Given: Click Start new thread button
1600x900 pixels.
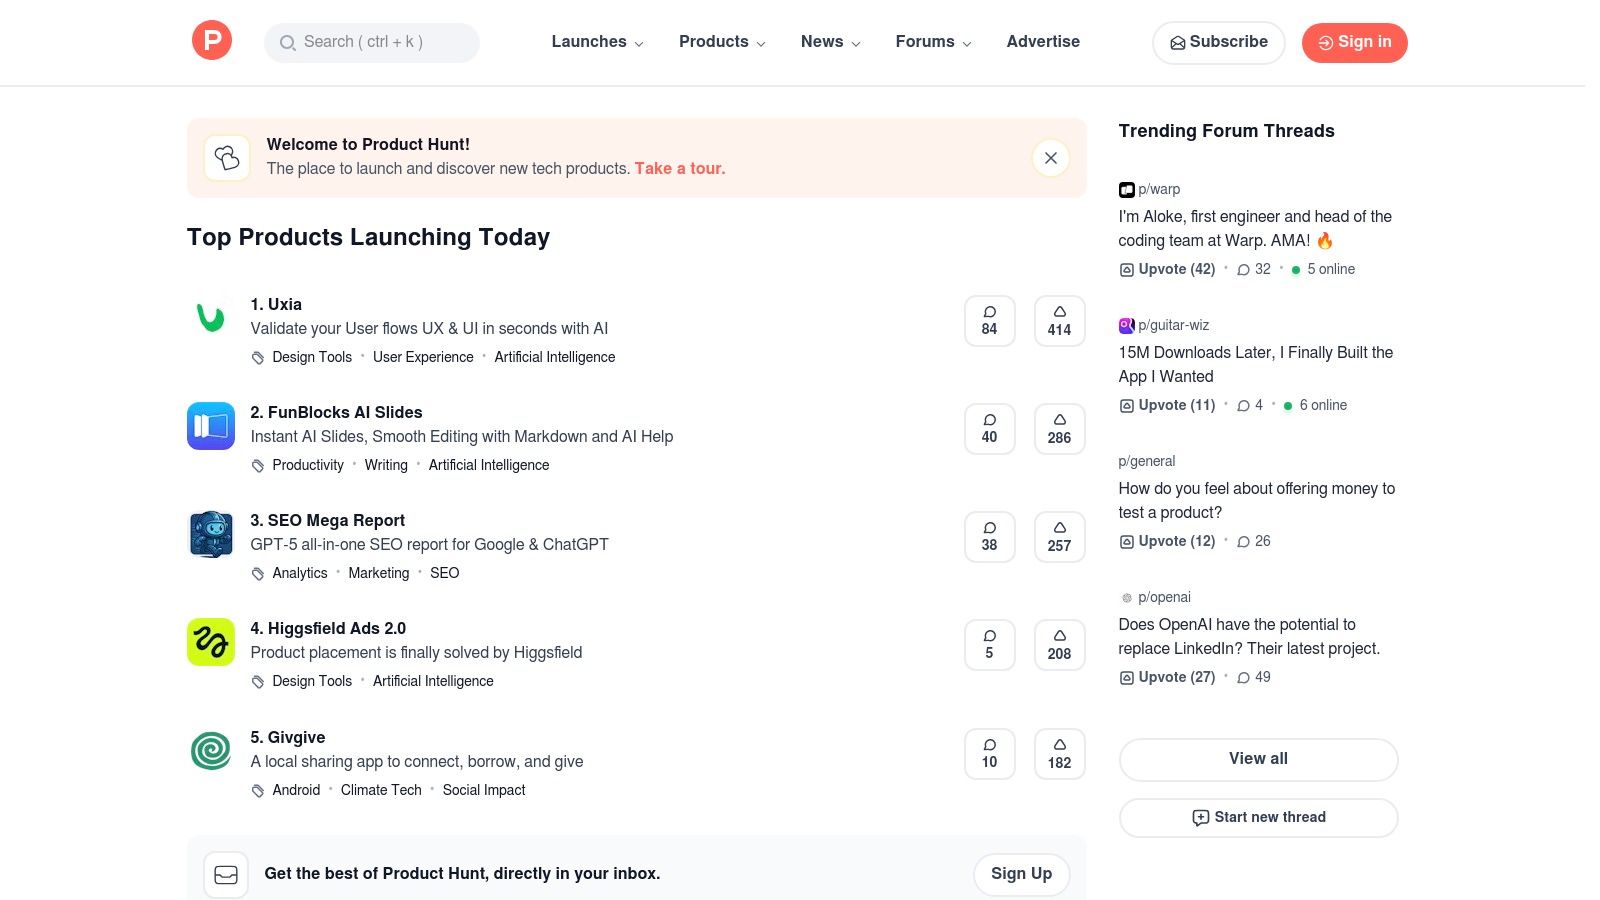Looking at the screenshot, I should tap(1259, 818).
